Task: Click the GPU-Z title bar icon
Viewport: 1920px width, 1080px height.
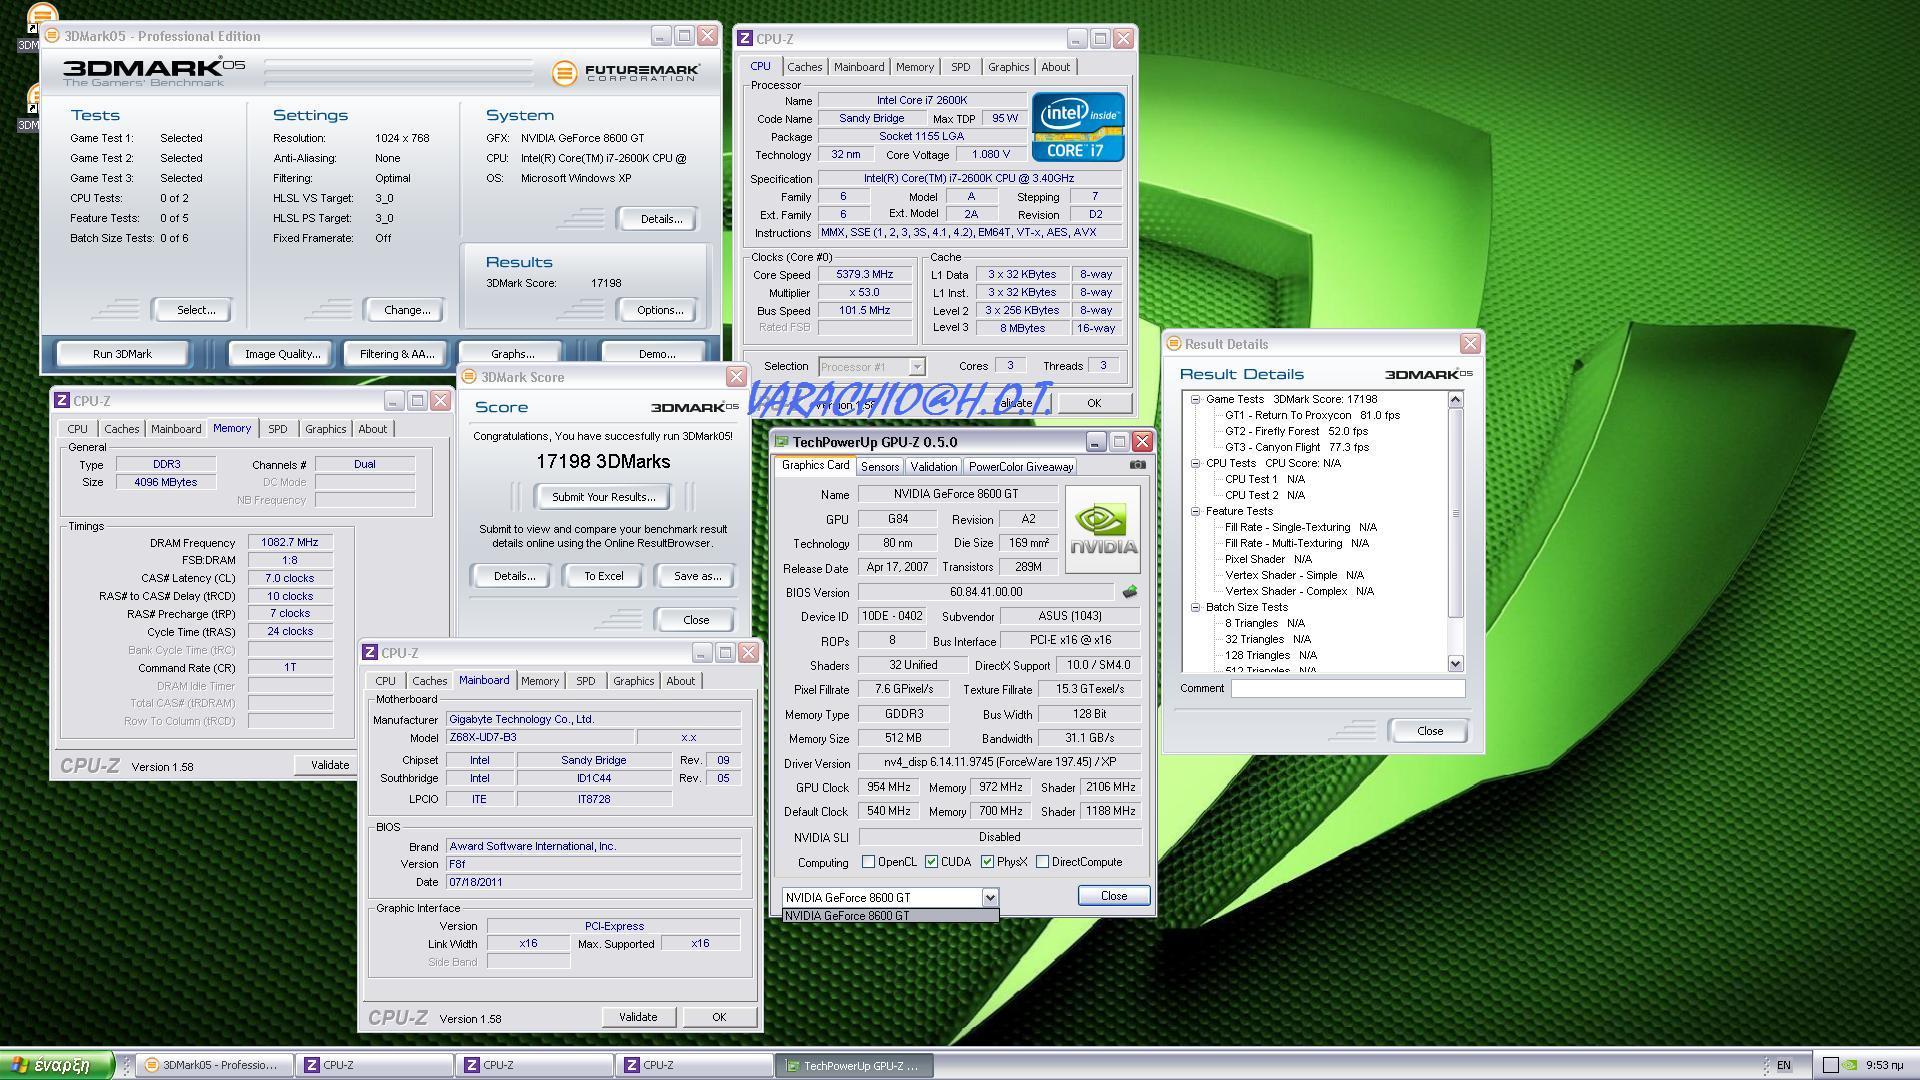Action: point(782,442)
